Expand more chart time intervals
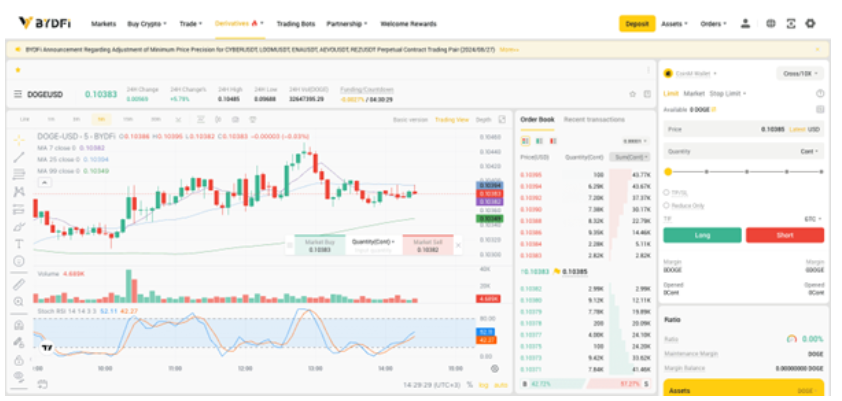 (178, 119)
